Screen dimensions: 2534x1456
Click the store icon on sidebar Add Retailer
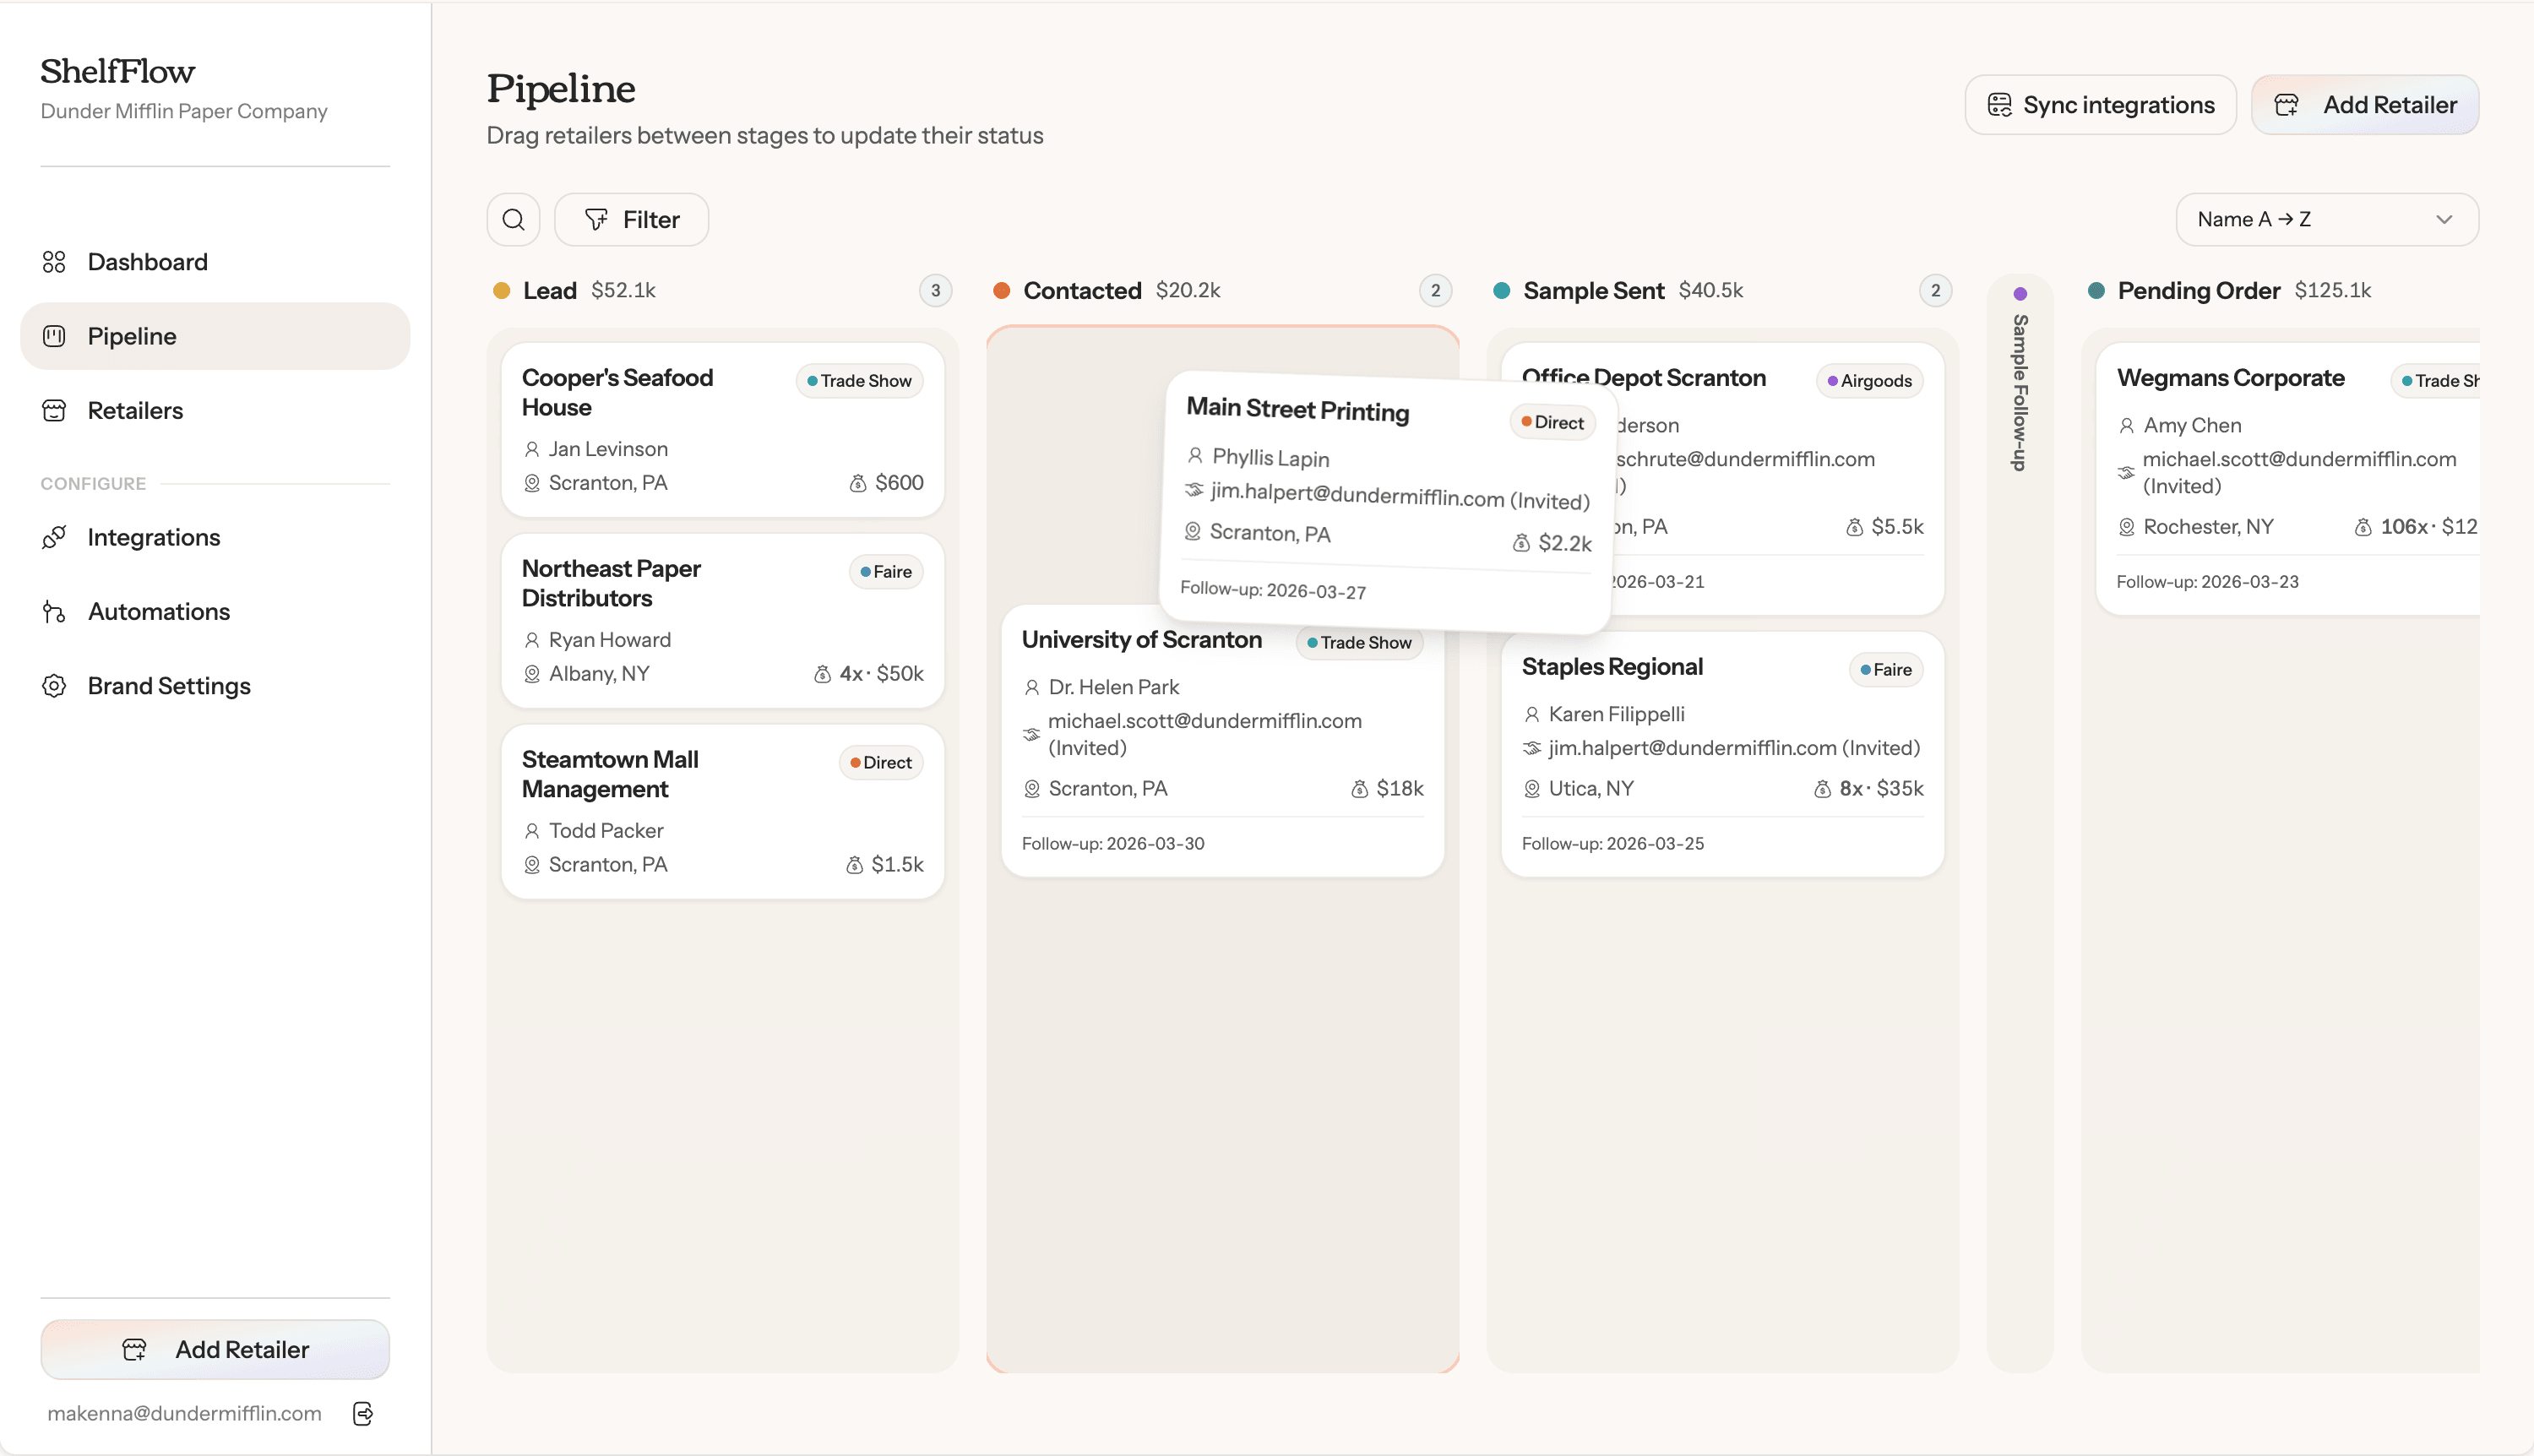134,1350
